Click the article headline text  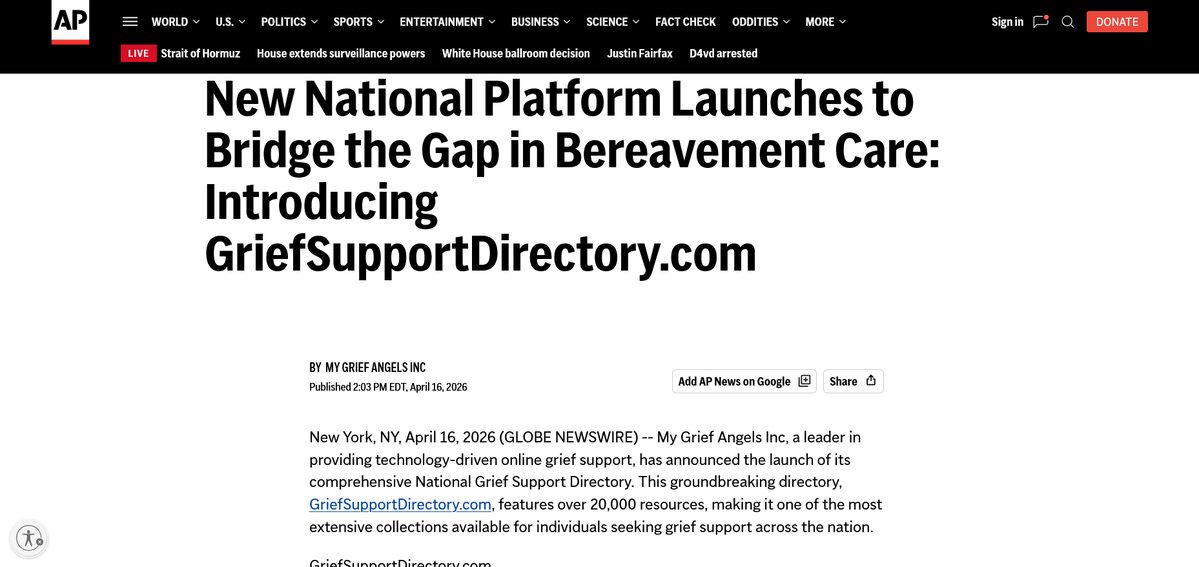(572, 178)
